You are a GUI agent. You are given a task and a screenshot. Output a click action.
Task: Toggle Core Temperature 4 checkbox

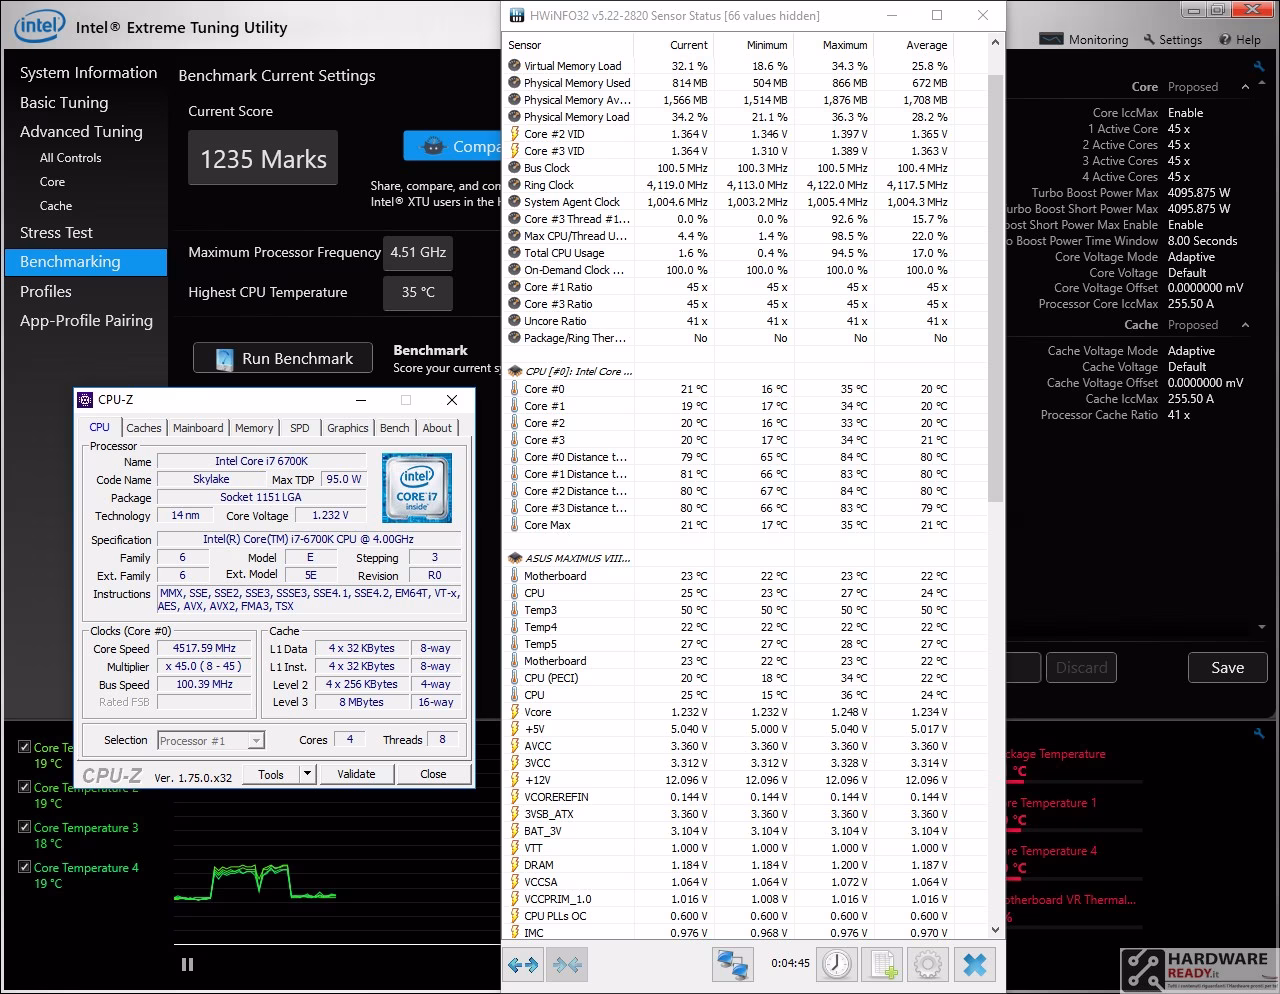(25, 867)
